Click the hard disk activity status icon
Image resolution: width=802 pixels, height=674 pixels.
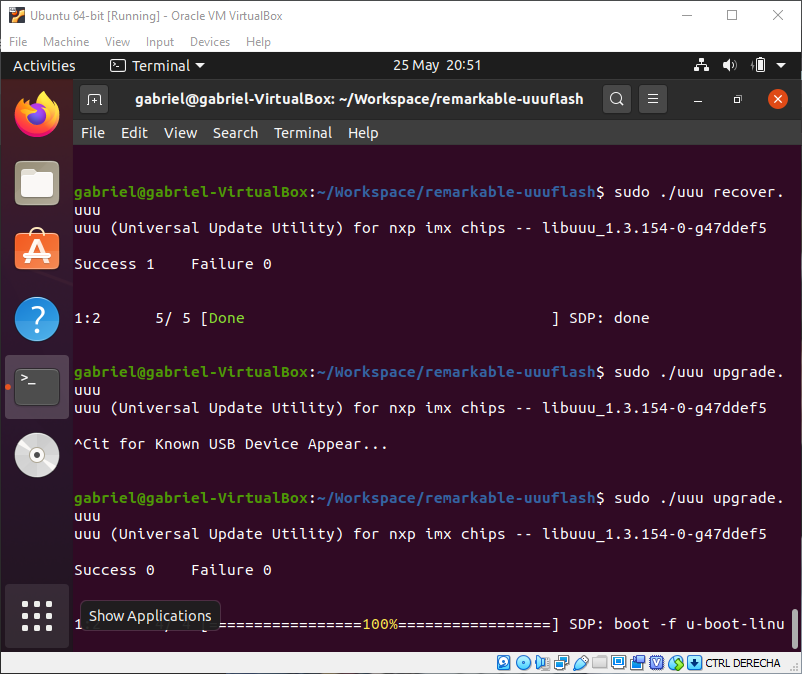point(504,663)
